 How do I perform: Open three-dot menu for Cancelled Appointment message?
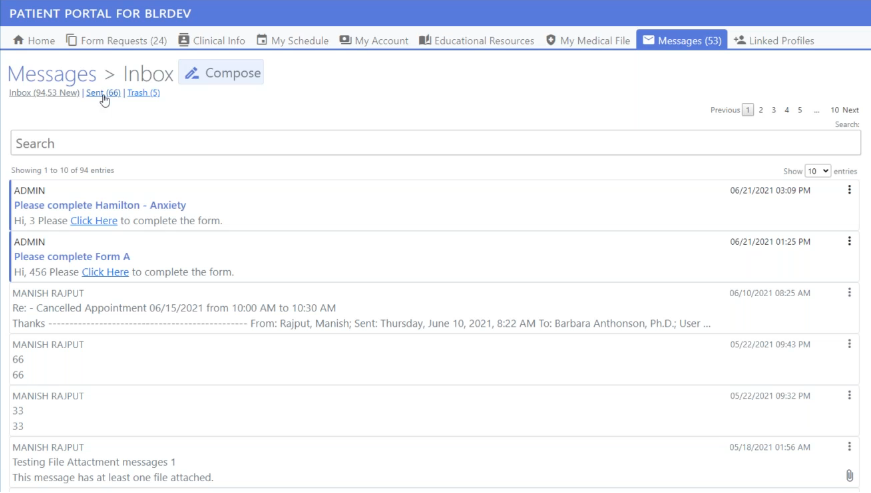point(849,293)
